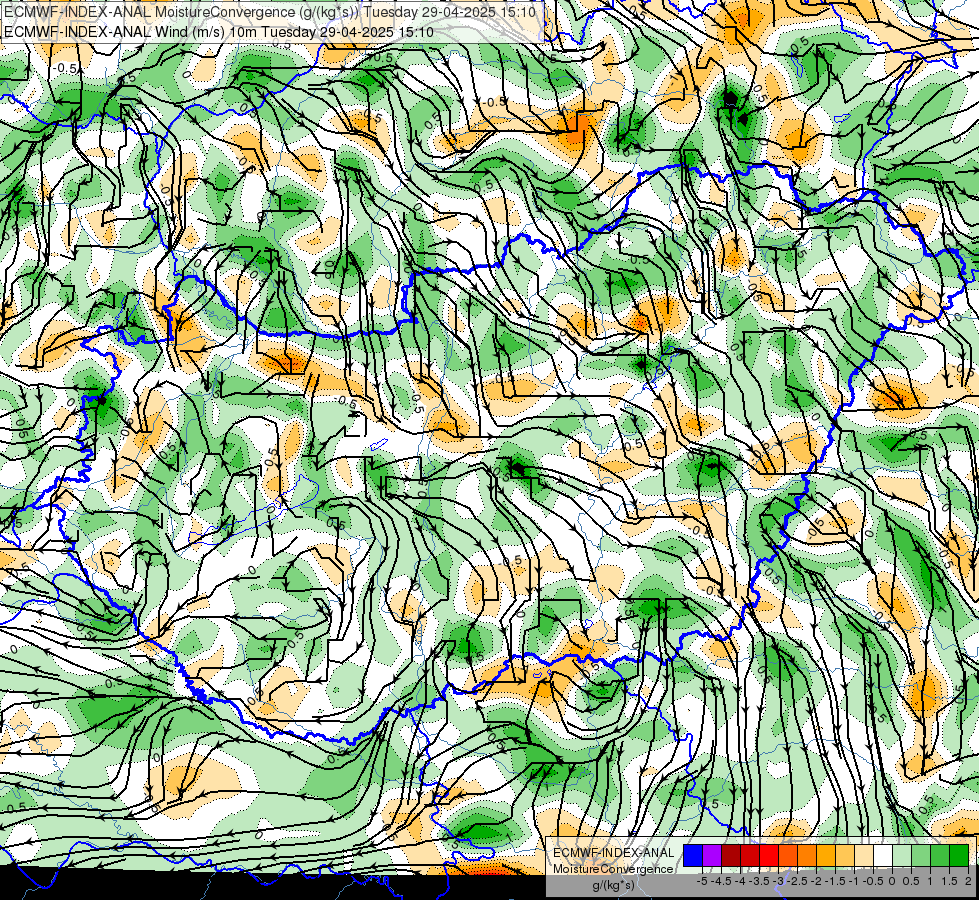Click the MoistureConvergence title line at top

269,12
